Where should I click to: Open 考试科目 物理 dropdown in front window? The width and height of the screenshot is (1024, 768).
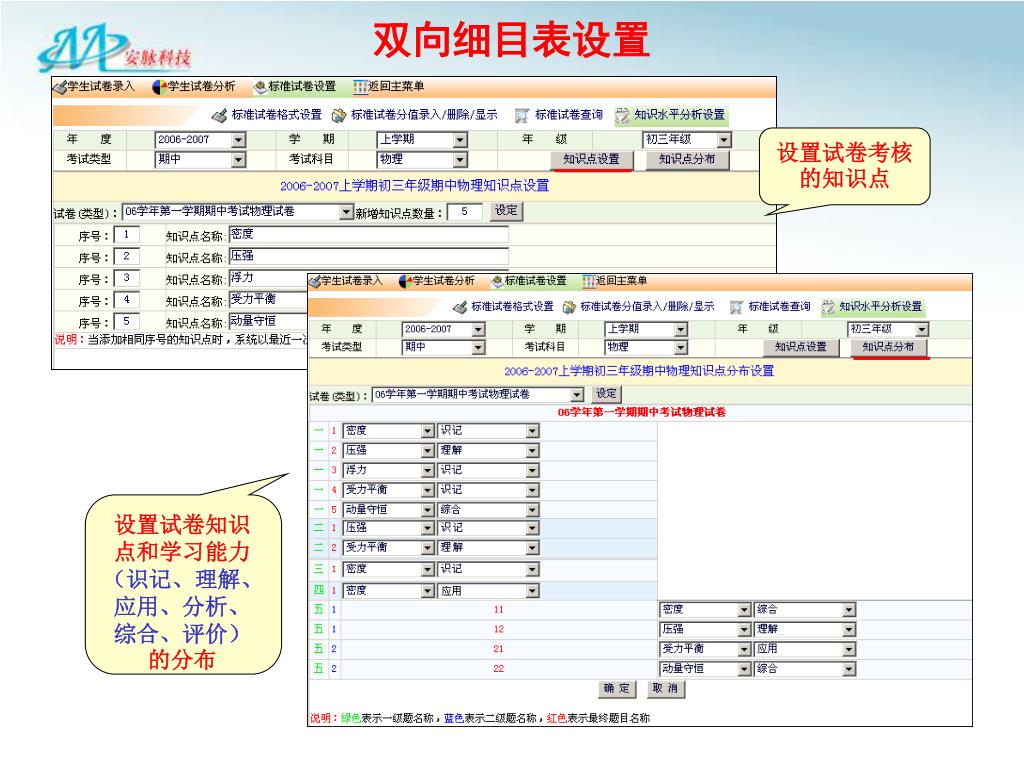[681, 347]
